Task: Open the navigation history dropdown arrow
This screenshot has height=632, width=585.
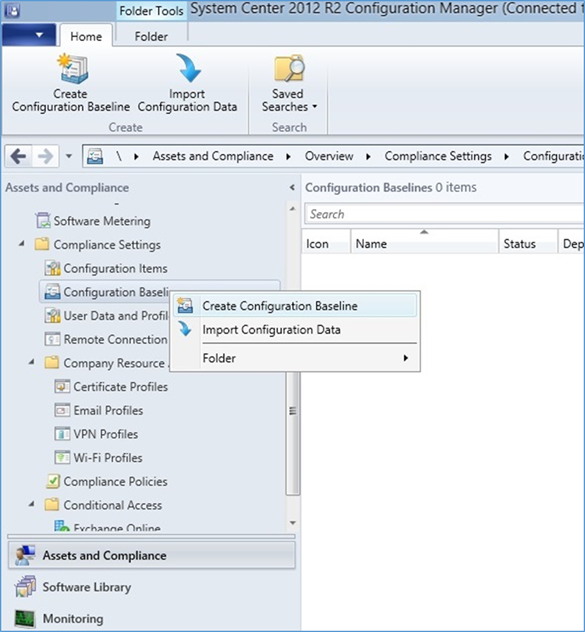Action: (69, 156)
